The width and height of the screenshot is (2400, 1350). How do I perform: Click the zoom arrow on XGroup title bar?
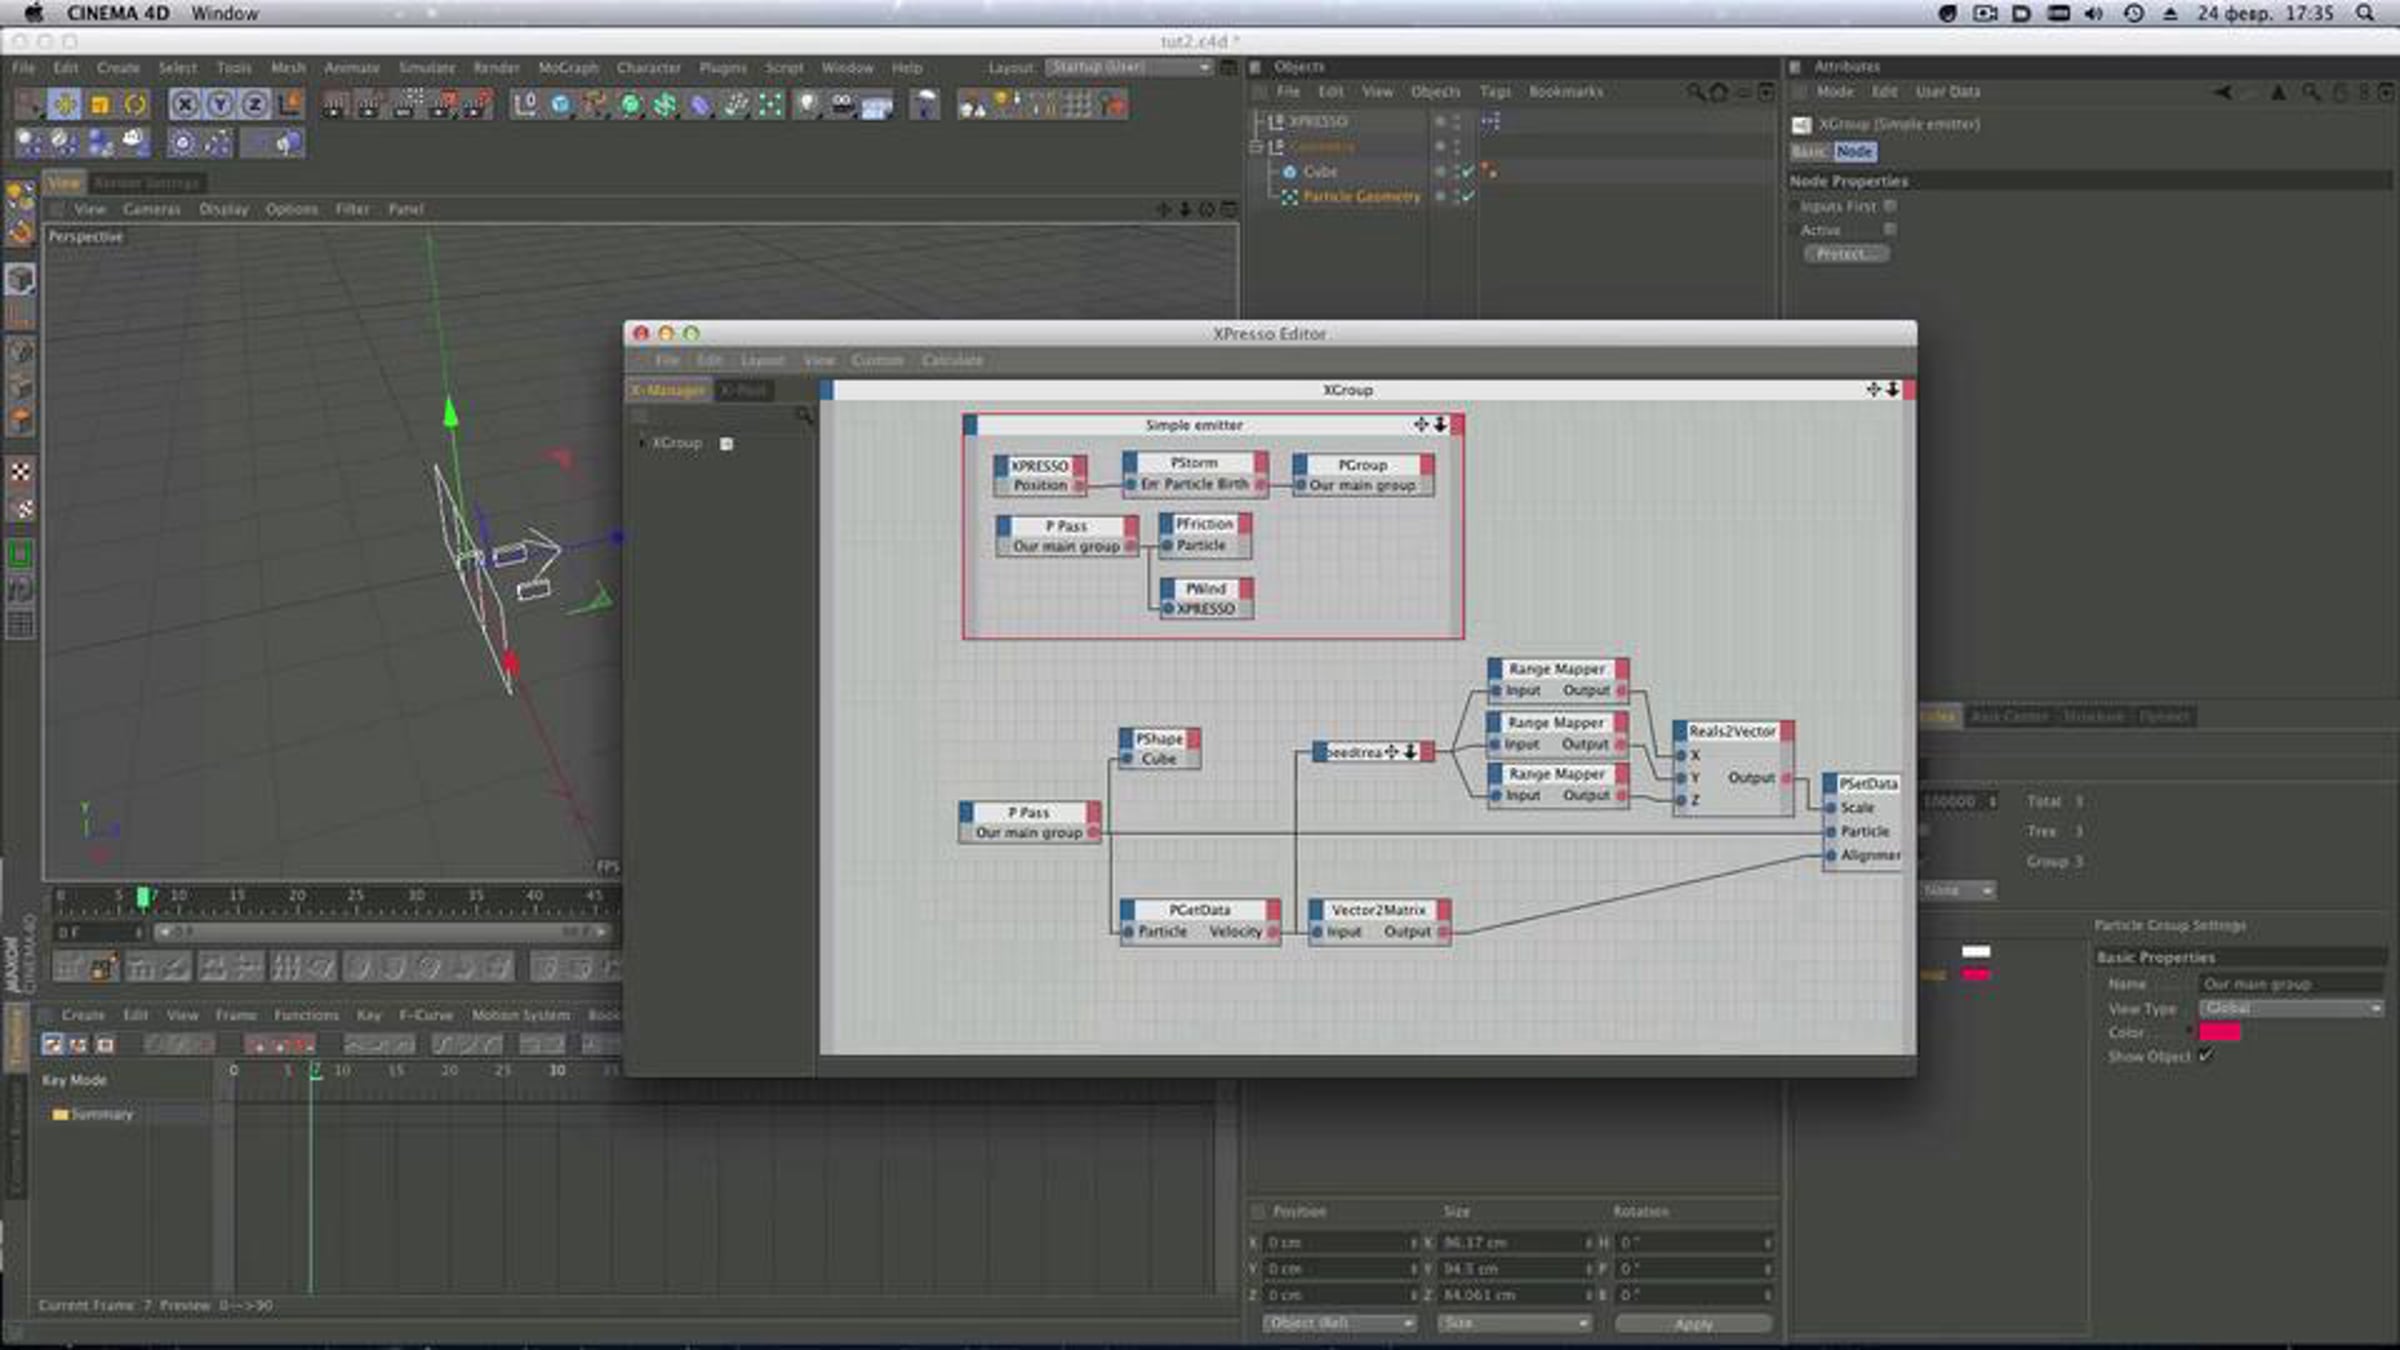pos(1893,389)
